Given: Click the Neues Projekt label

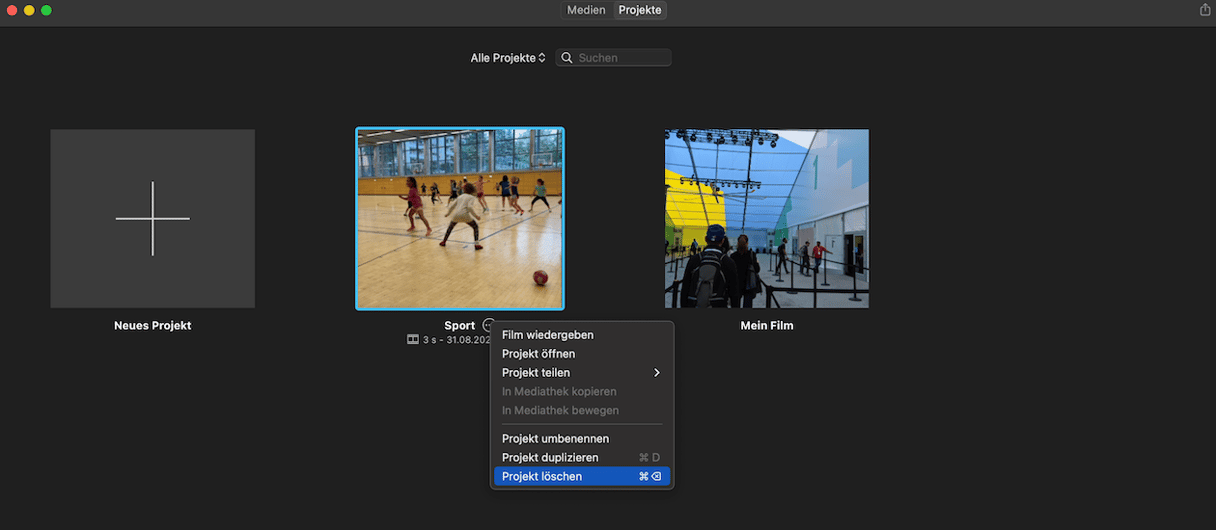Looking at the screenshot, I should pos(152,326).
